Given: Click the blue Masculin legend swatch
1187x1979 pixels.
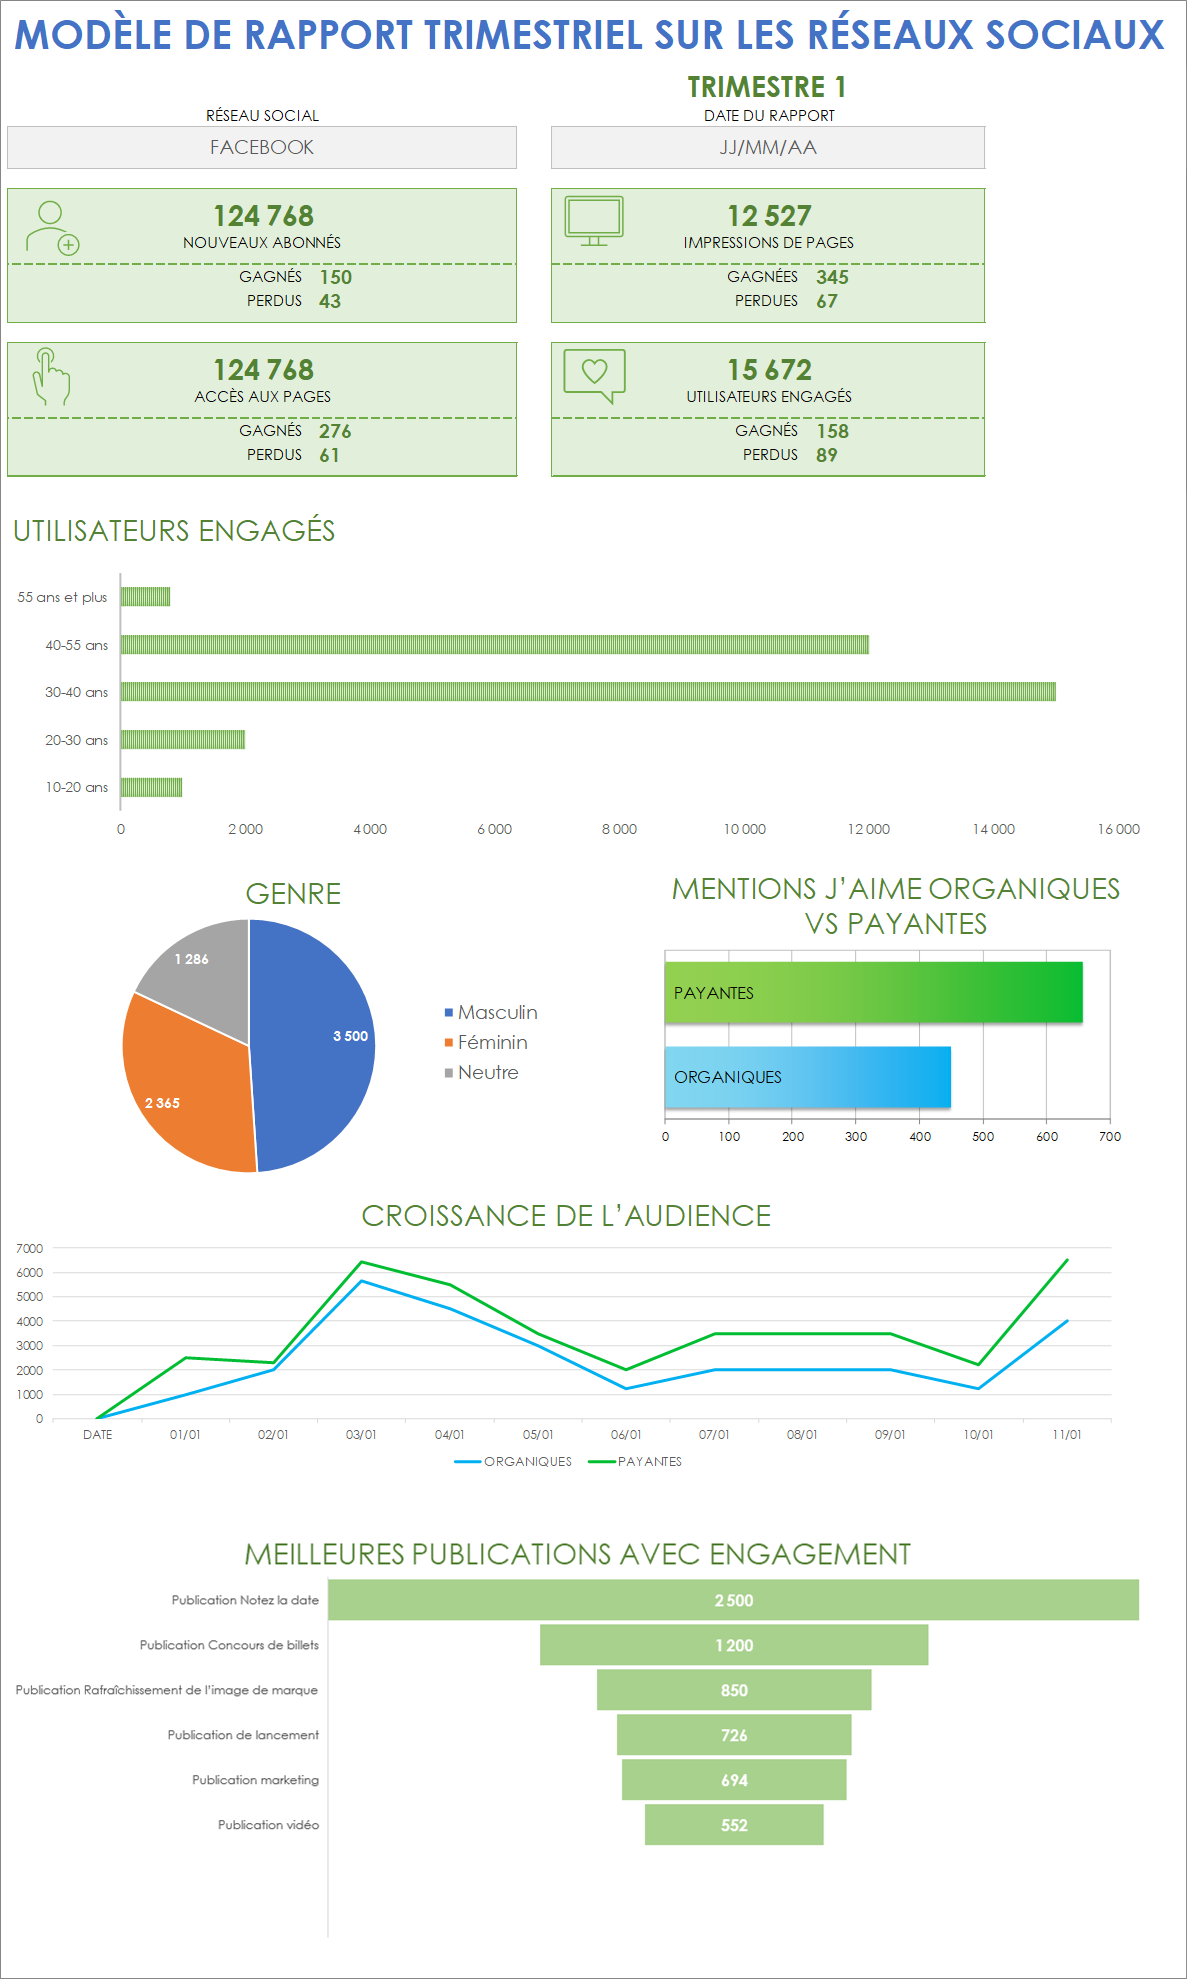Looking at the screenshot, I should (449, 1013).
